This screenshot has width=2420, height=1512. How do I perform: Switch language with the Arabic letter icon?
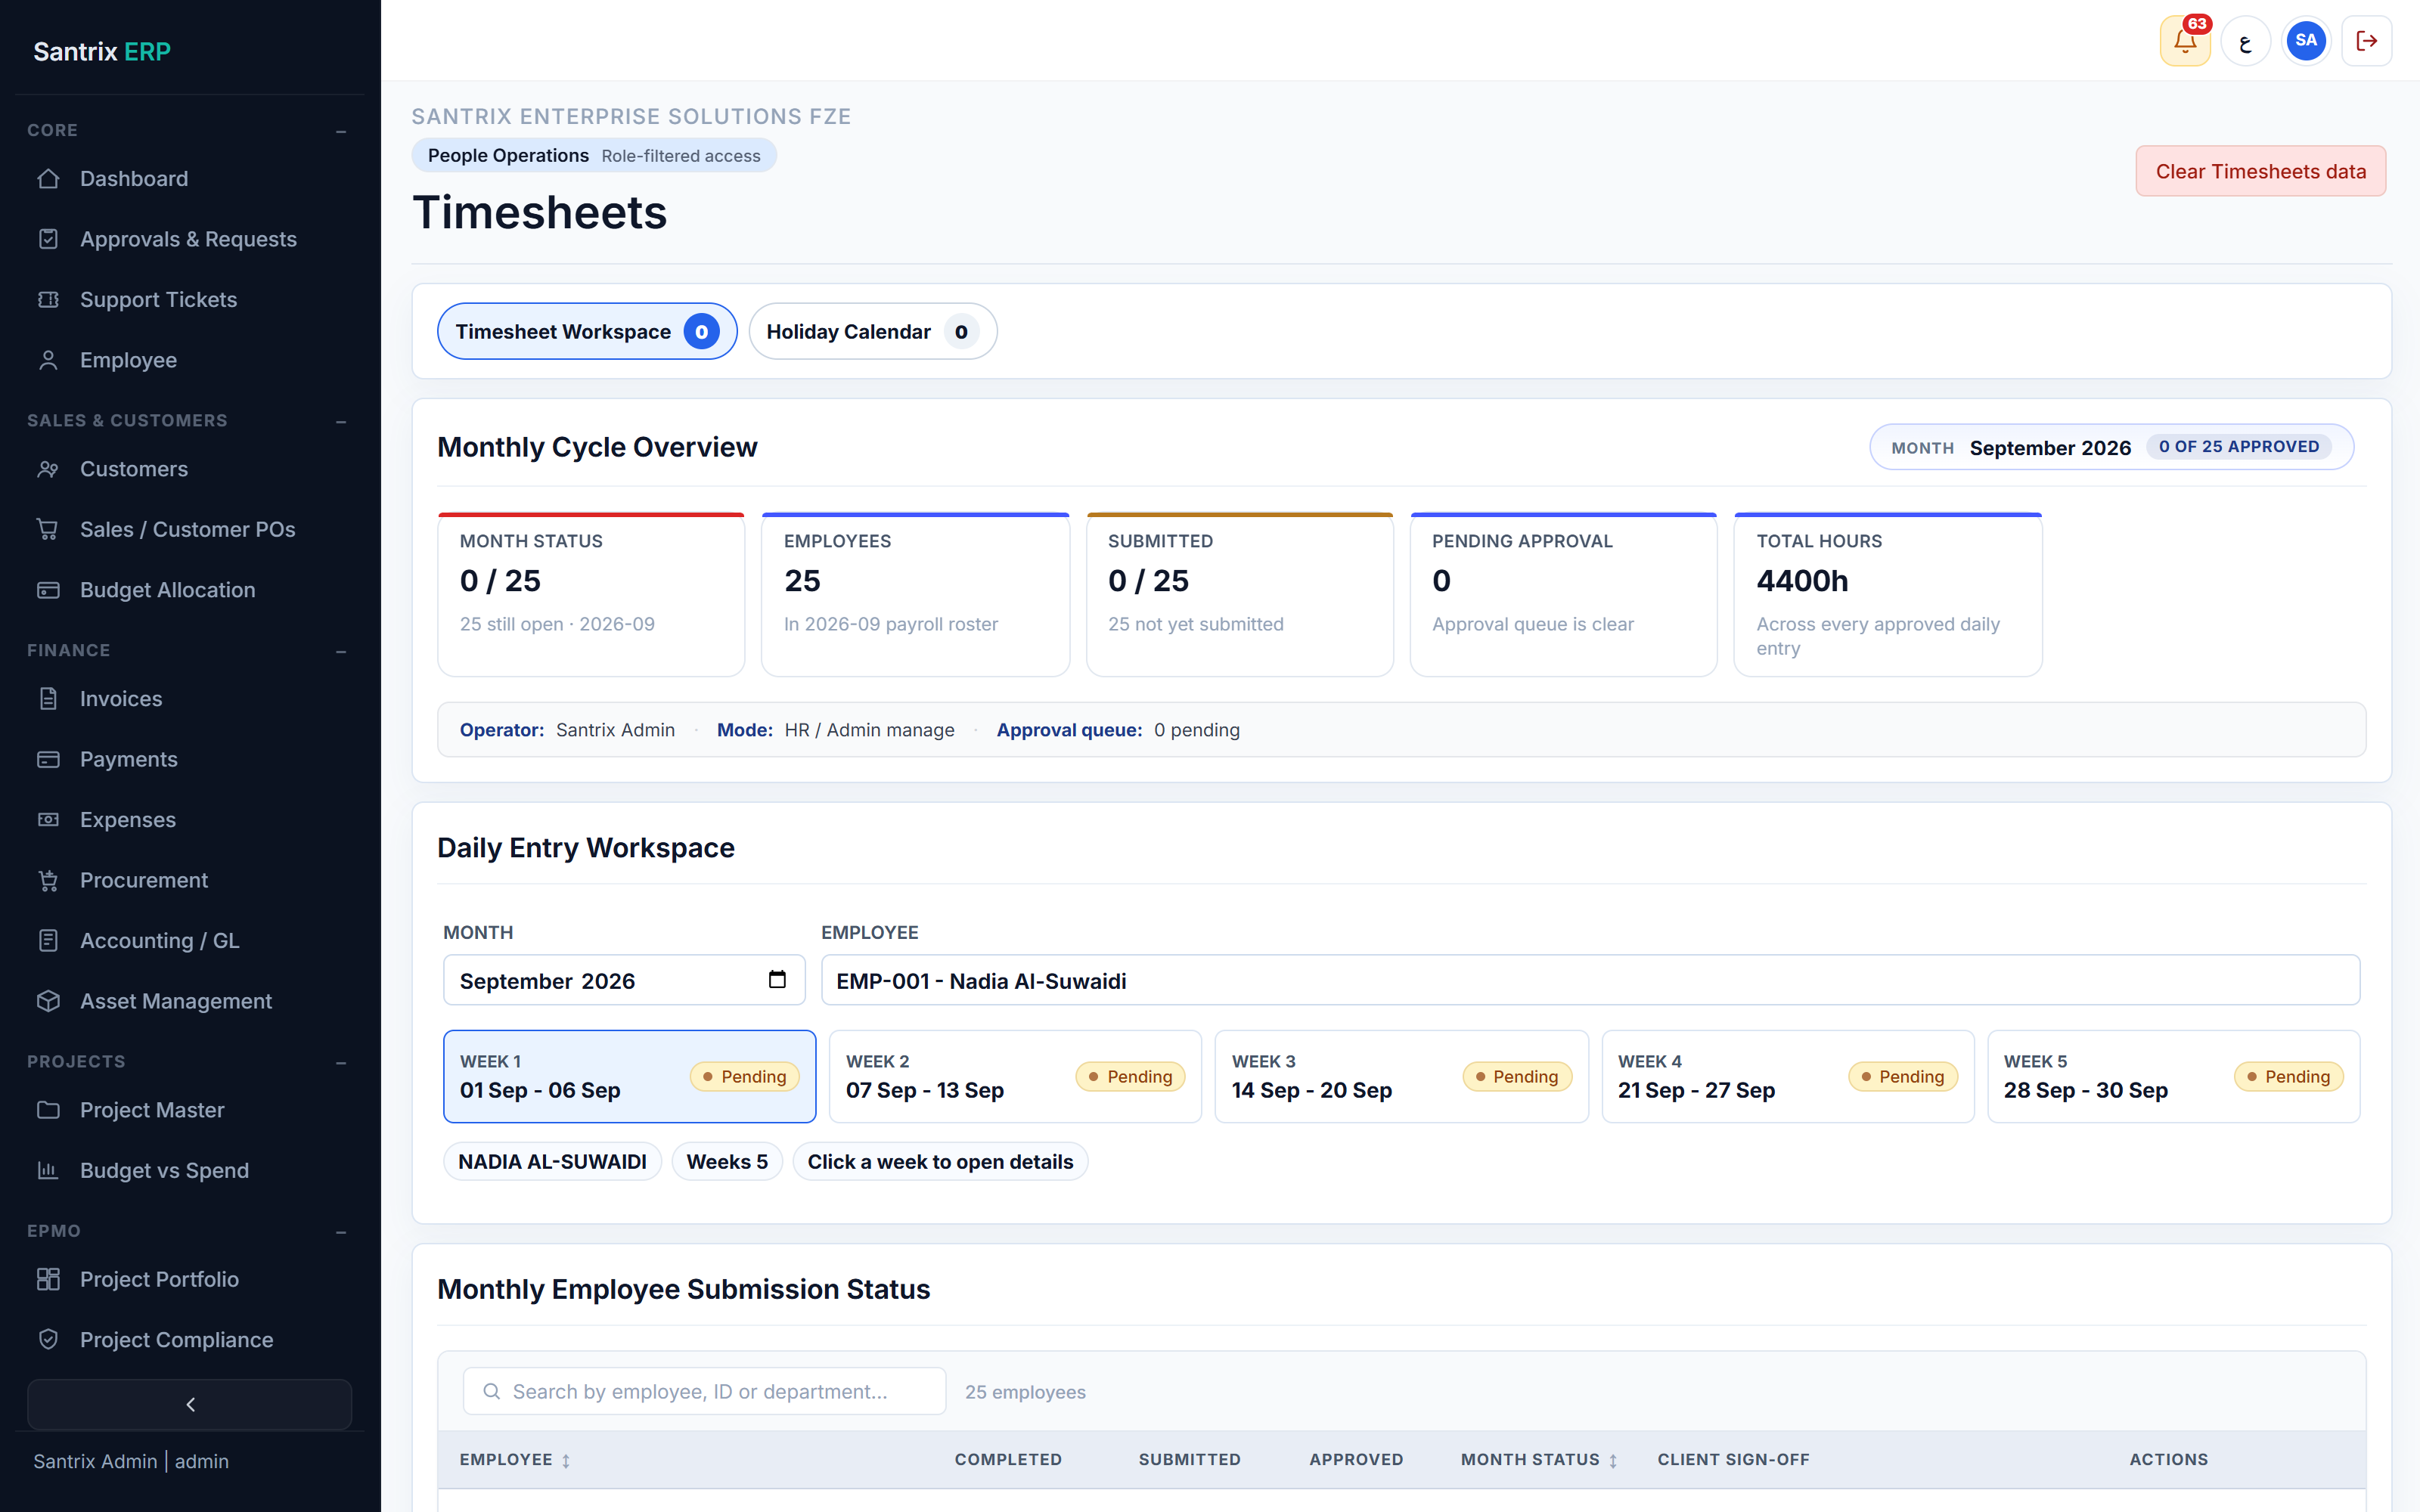[x=2246, y=41]
